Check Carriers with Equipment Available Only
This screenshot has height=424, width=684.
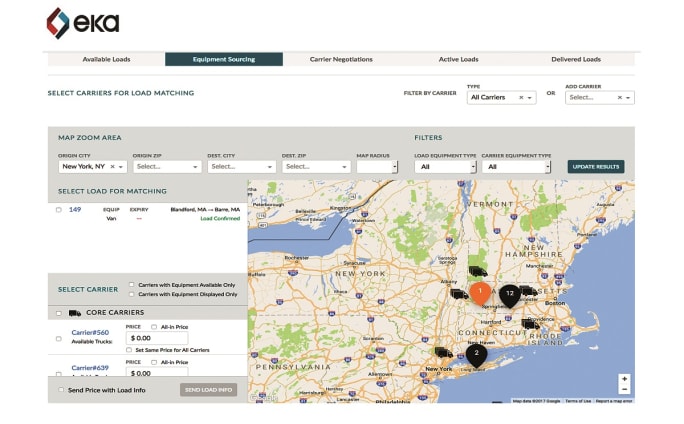(x=132, y=284)
